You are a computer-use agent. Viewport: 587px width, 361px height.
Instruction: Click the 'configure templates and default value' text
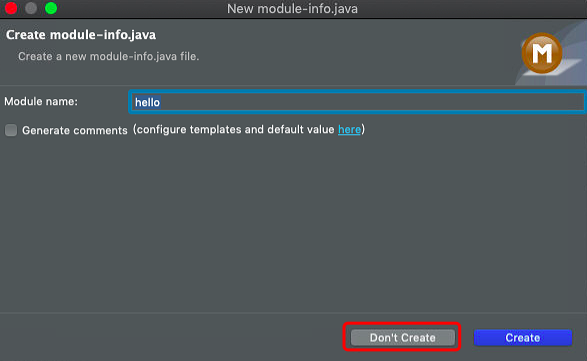point(235,130)
